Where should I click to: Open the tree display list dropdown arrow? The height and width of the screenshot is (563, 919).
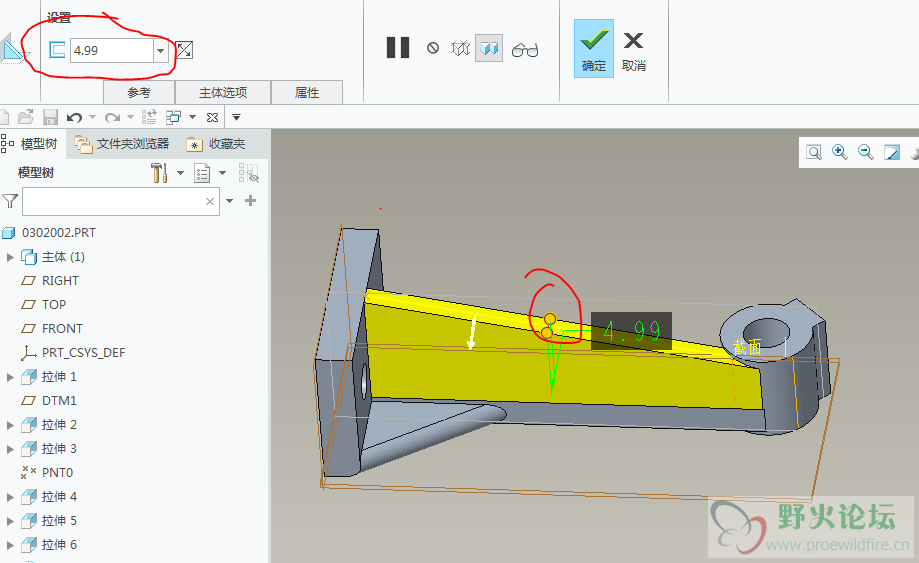click(223, 173)
